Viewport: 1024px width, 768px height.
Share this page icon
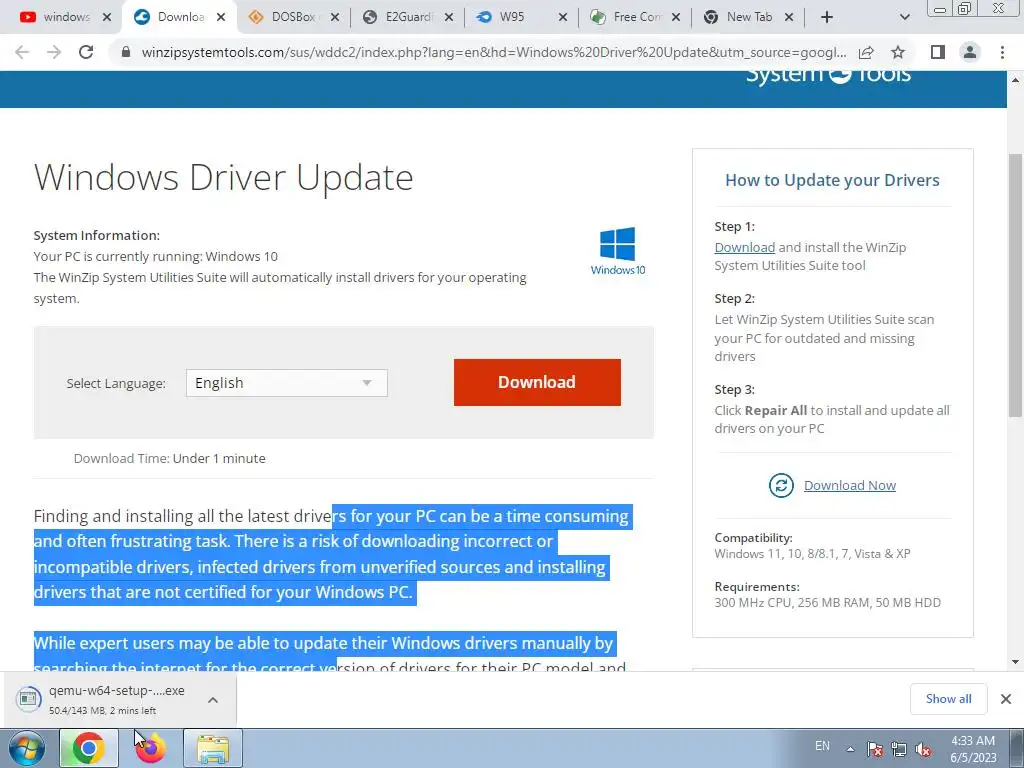pyautogui.click(x=866, y=52)
